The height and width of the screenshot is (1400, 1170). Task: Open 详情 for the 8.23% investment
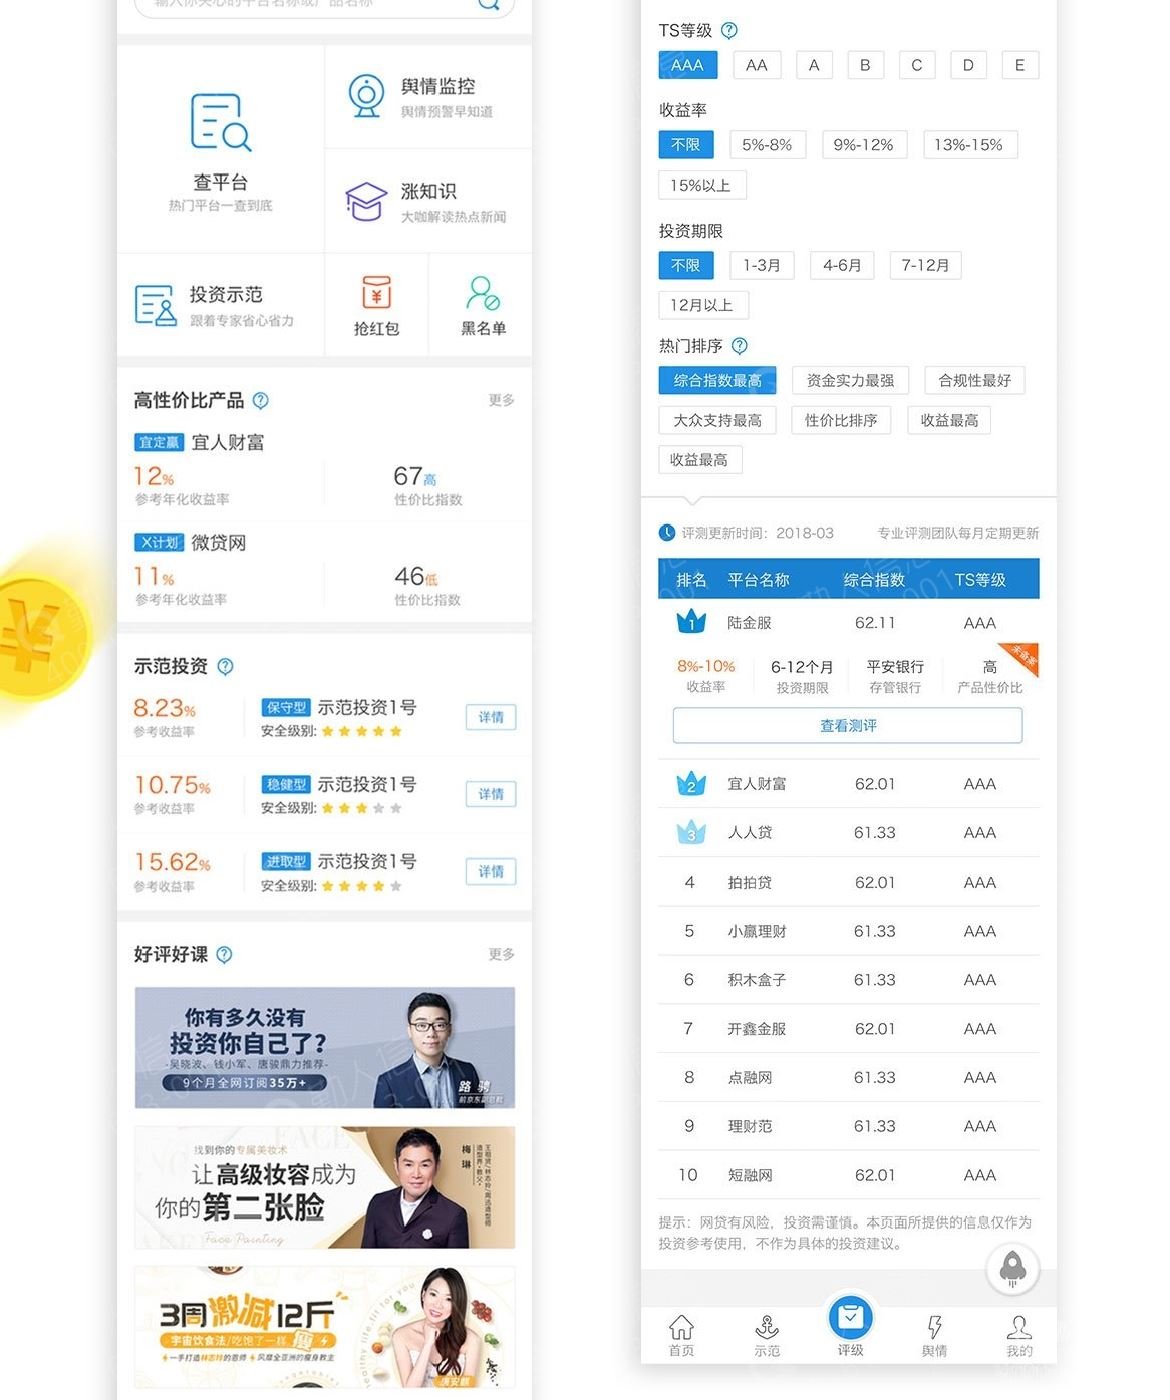[490, 717]
